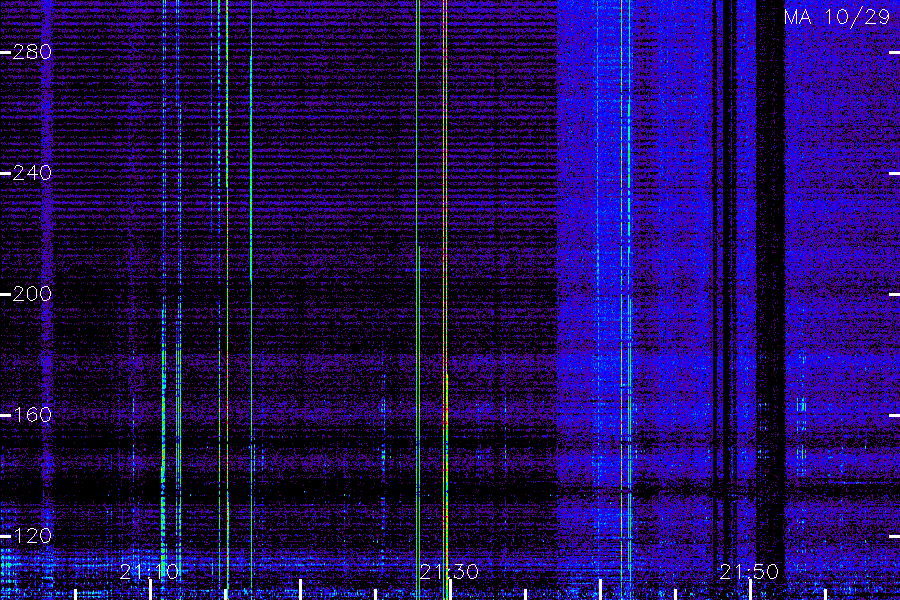Image resolution: width=900 pixels, height=600 pixels.
Task: Click the 21:10 time label
Action: point(149,572)
